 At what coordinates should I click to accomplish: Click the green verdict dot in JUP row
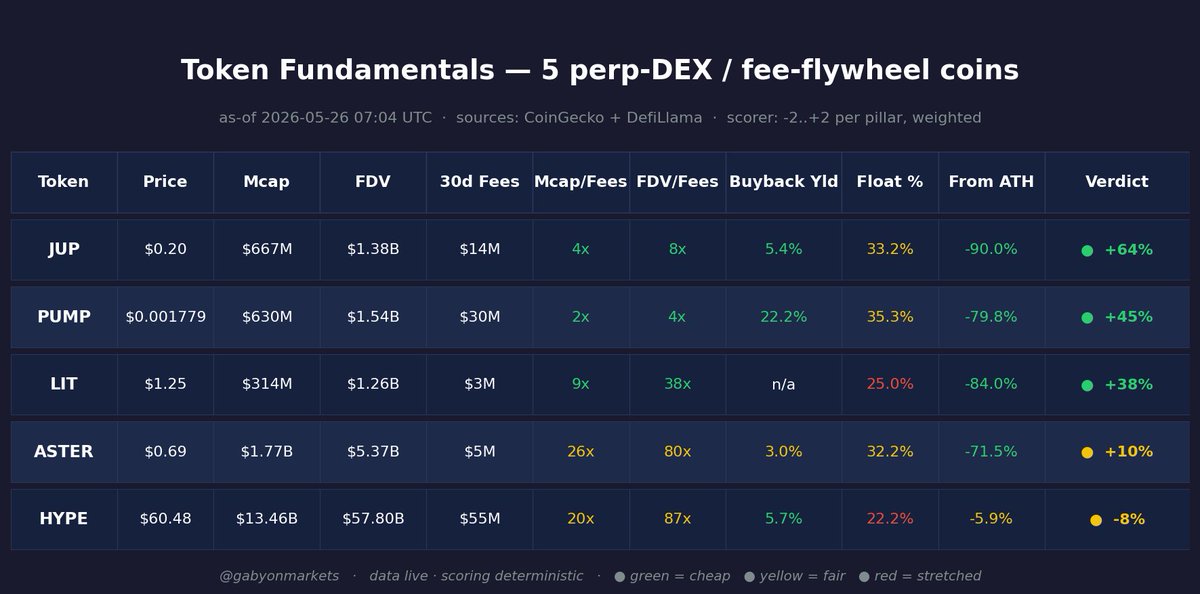point(1087,250)
